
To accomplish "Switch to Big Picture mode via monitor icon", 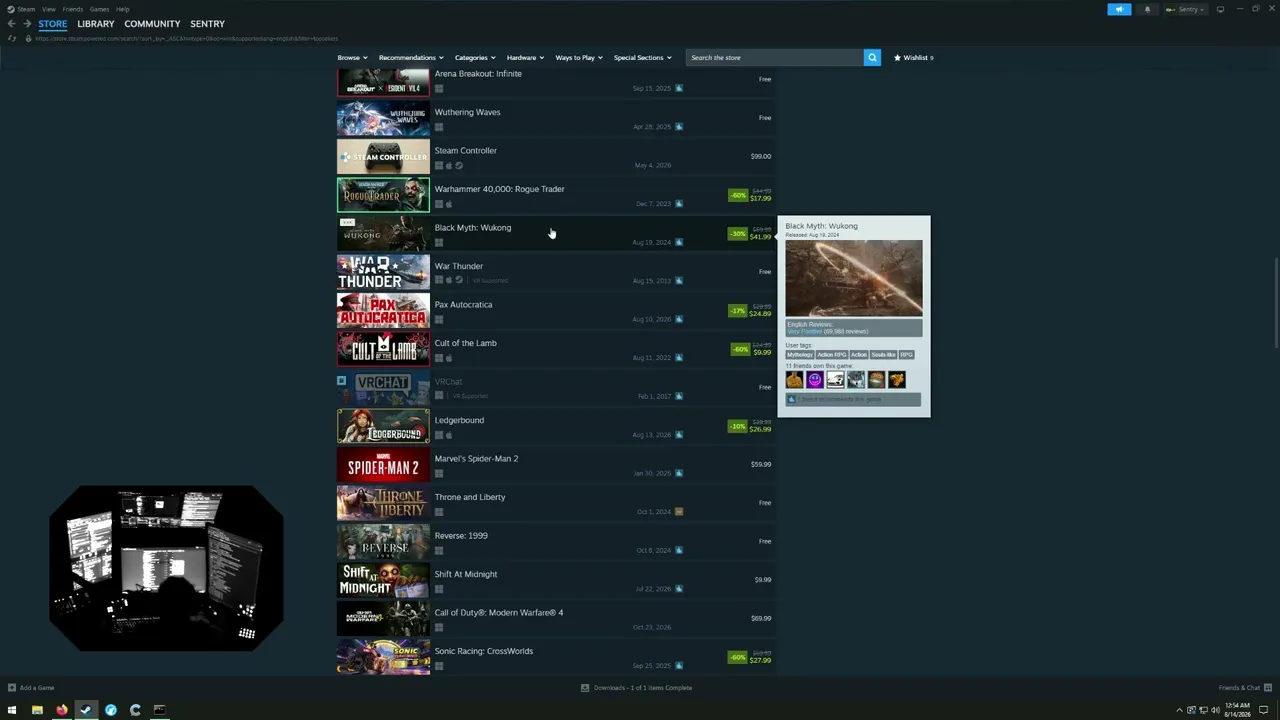I will [x=1220, y=9].
